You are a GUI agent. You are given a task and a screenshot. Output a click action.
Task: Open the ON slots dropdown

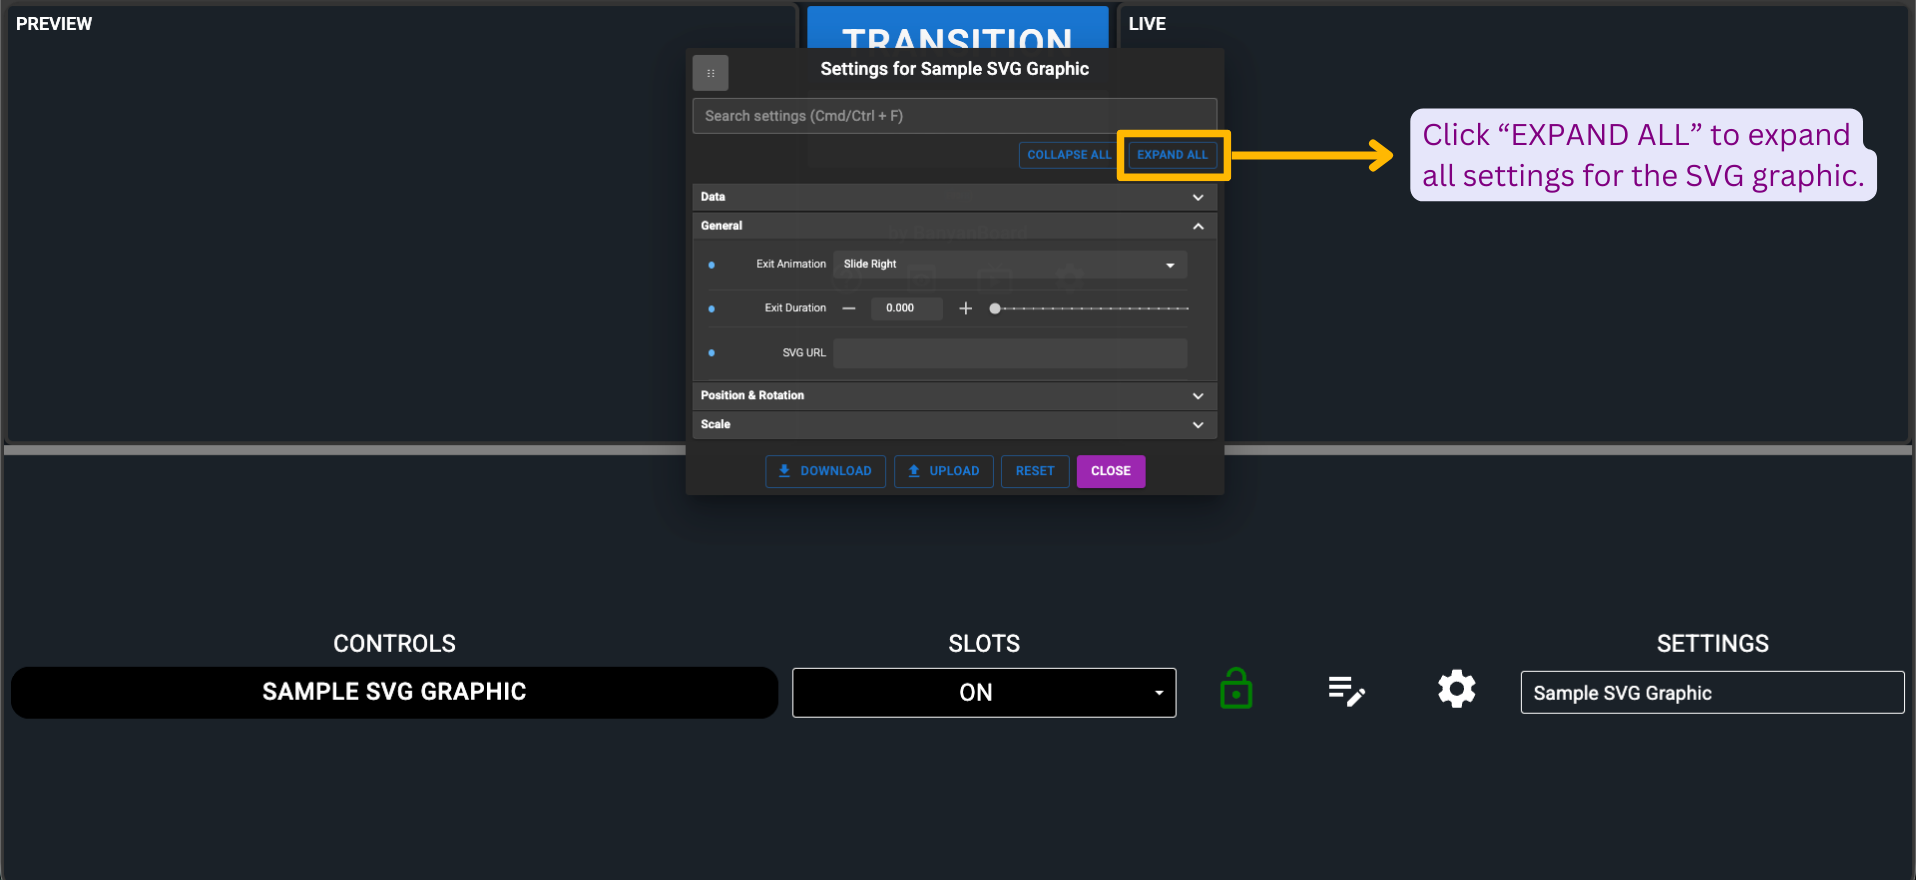pos(984,692)
